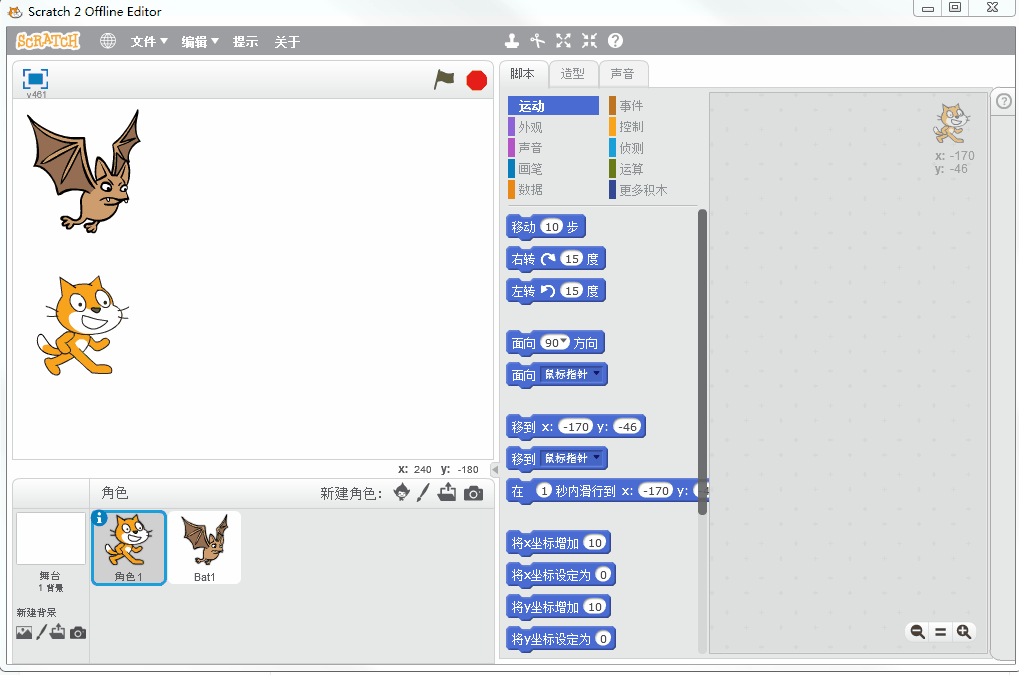Image resolution: width=1019 pixels, height=675 pixels.
Task: Open direction dropdown in 面向 90 方向 block
Action: [564, 341]
